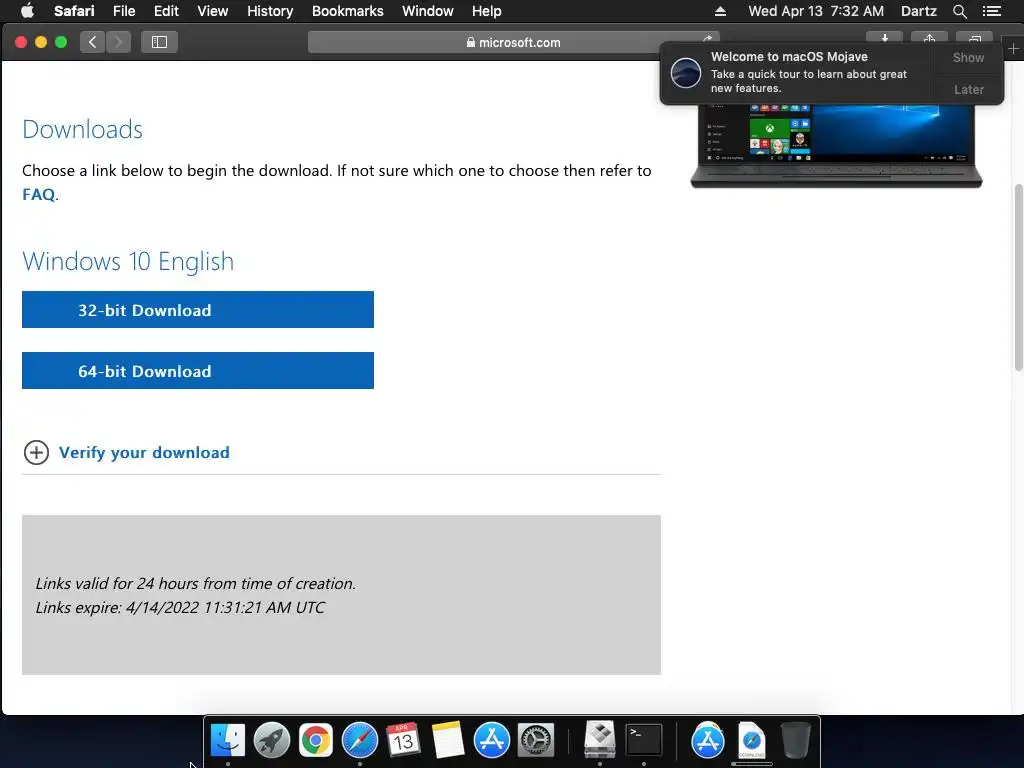Open Applications stack left of Downloads stack
This screenshot has height=768, width=1024.
pos(708,740)
